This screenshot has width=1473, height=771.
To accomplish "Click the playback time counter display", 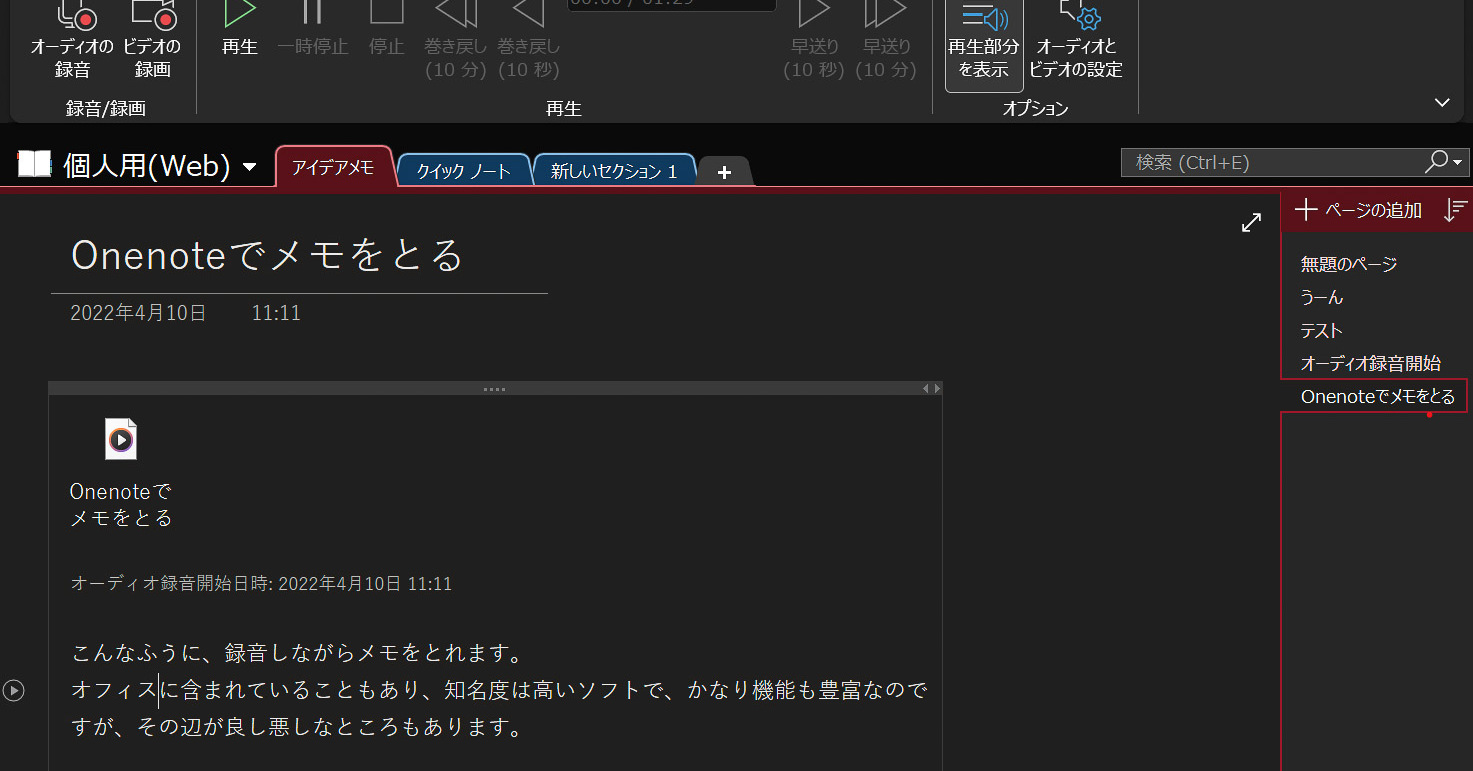I will click(x=672, y=4).
